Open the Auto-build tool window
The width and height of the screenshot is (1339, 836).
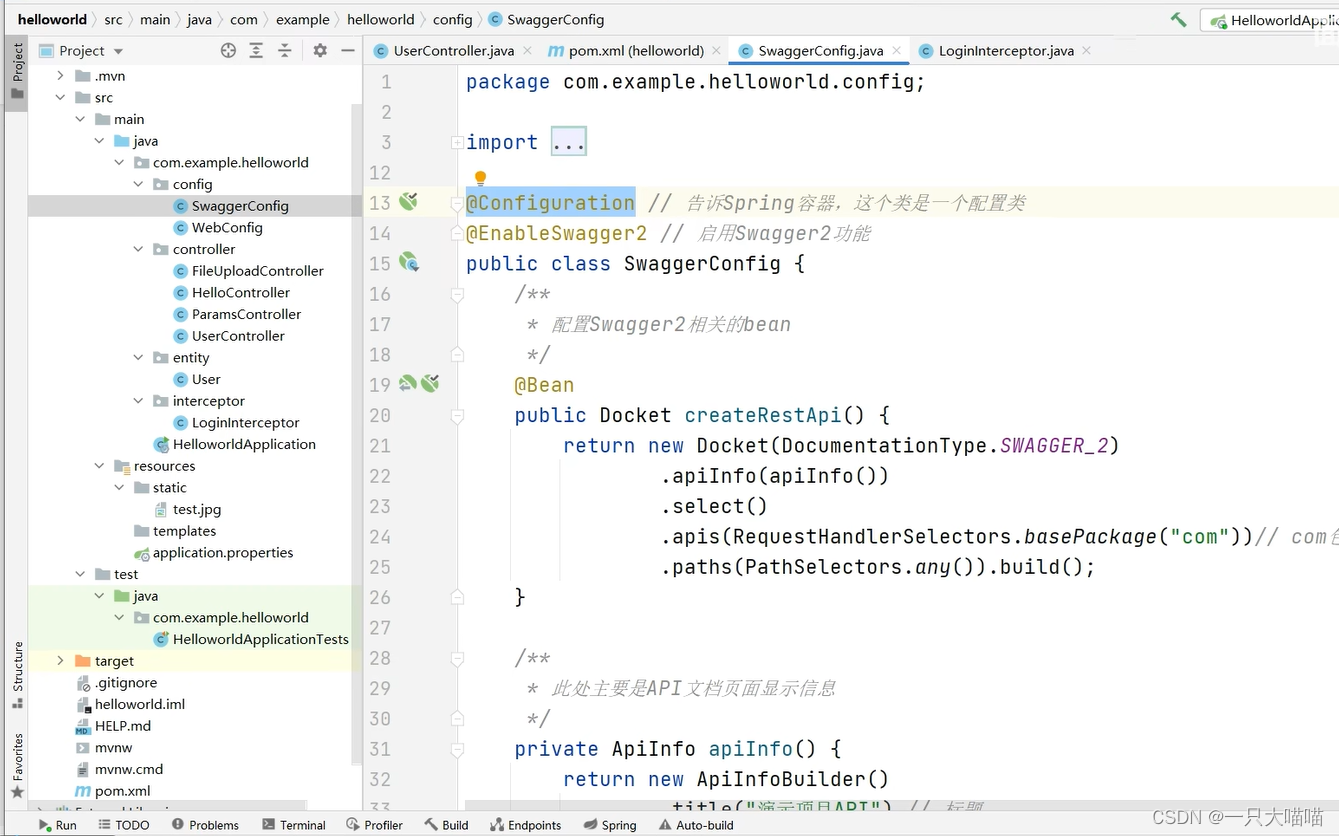pos(696,825)
